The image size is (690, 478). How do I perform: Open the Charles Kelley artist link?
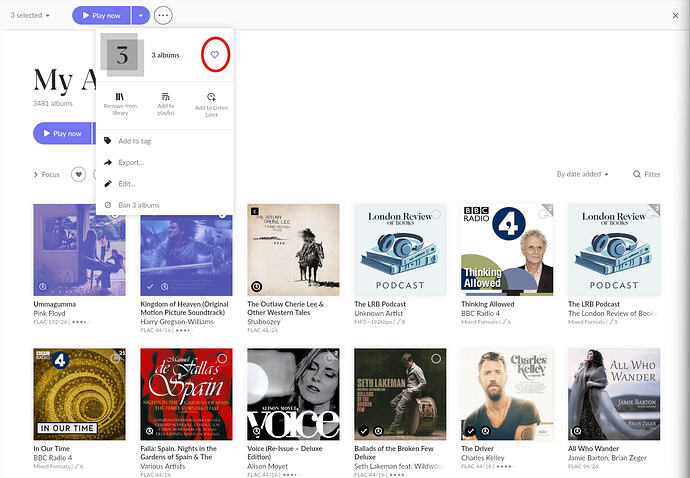[x=483, y=458]
